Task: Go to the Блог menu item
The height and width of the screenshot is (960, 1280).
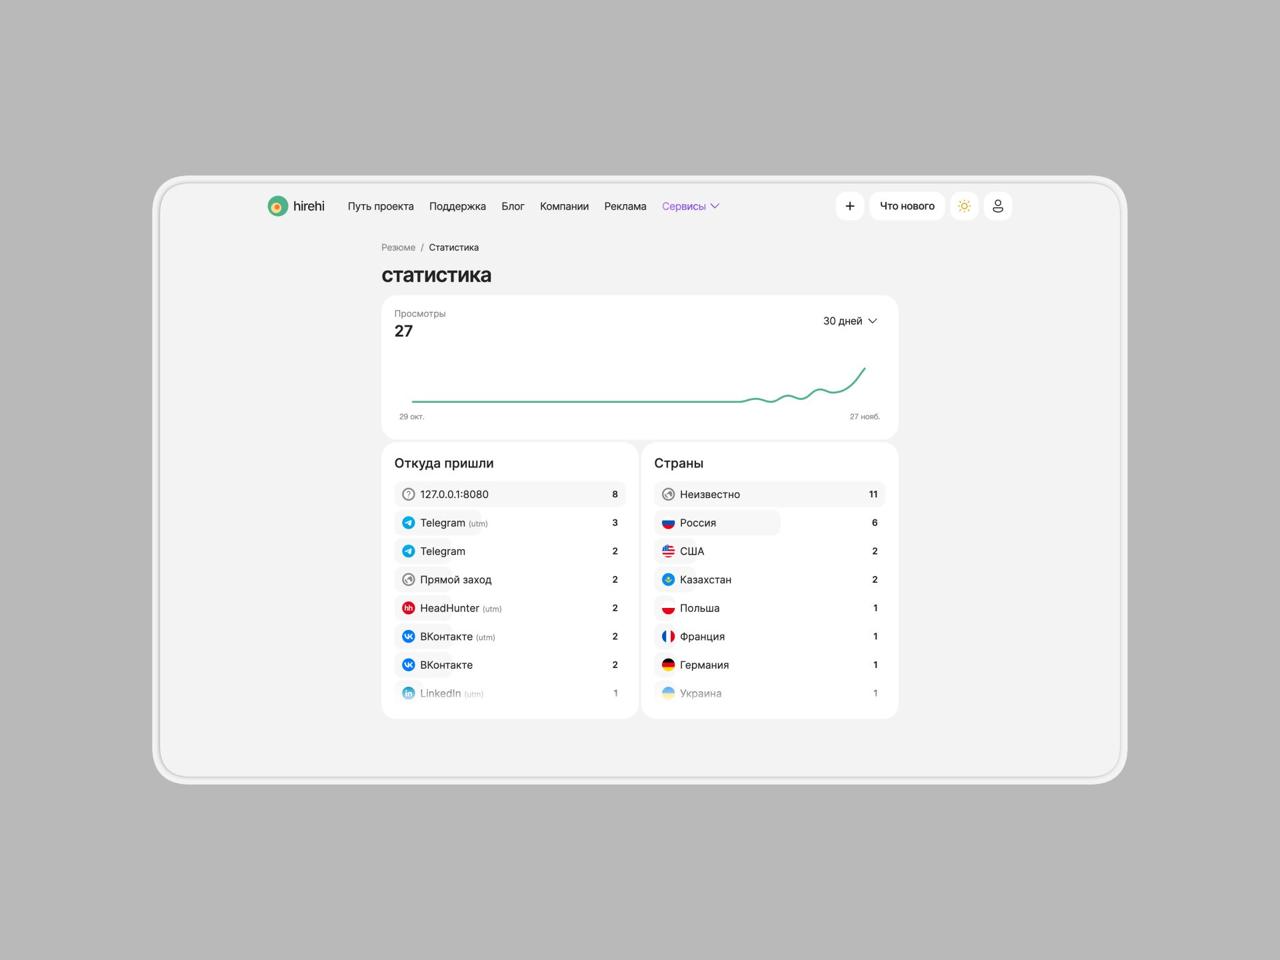Action: [512, 206]
